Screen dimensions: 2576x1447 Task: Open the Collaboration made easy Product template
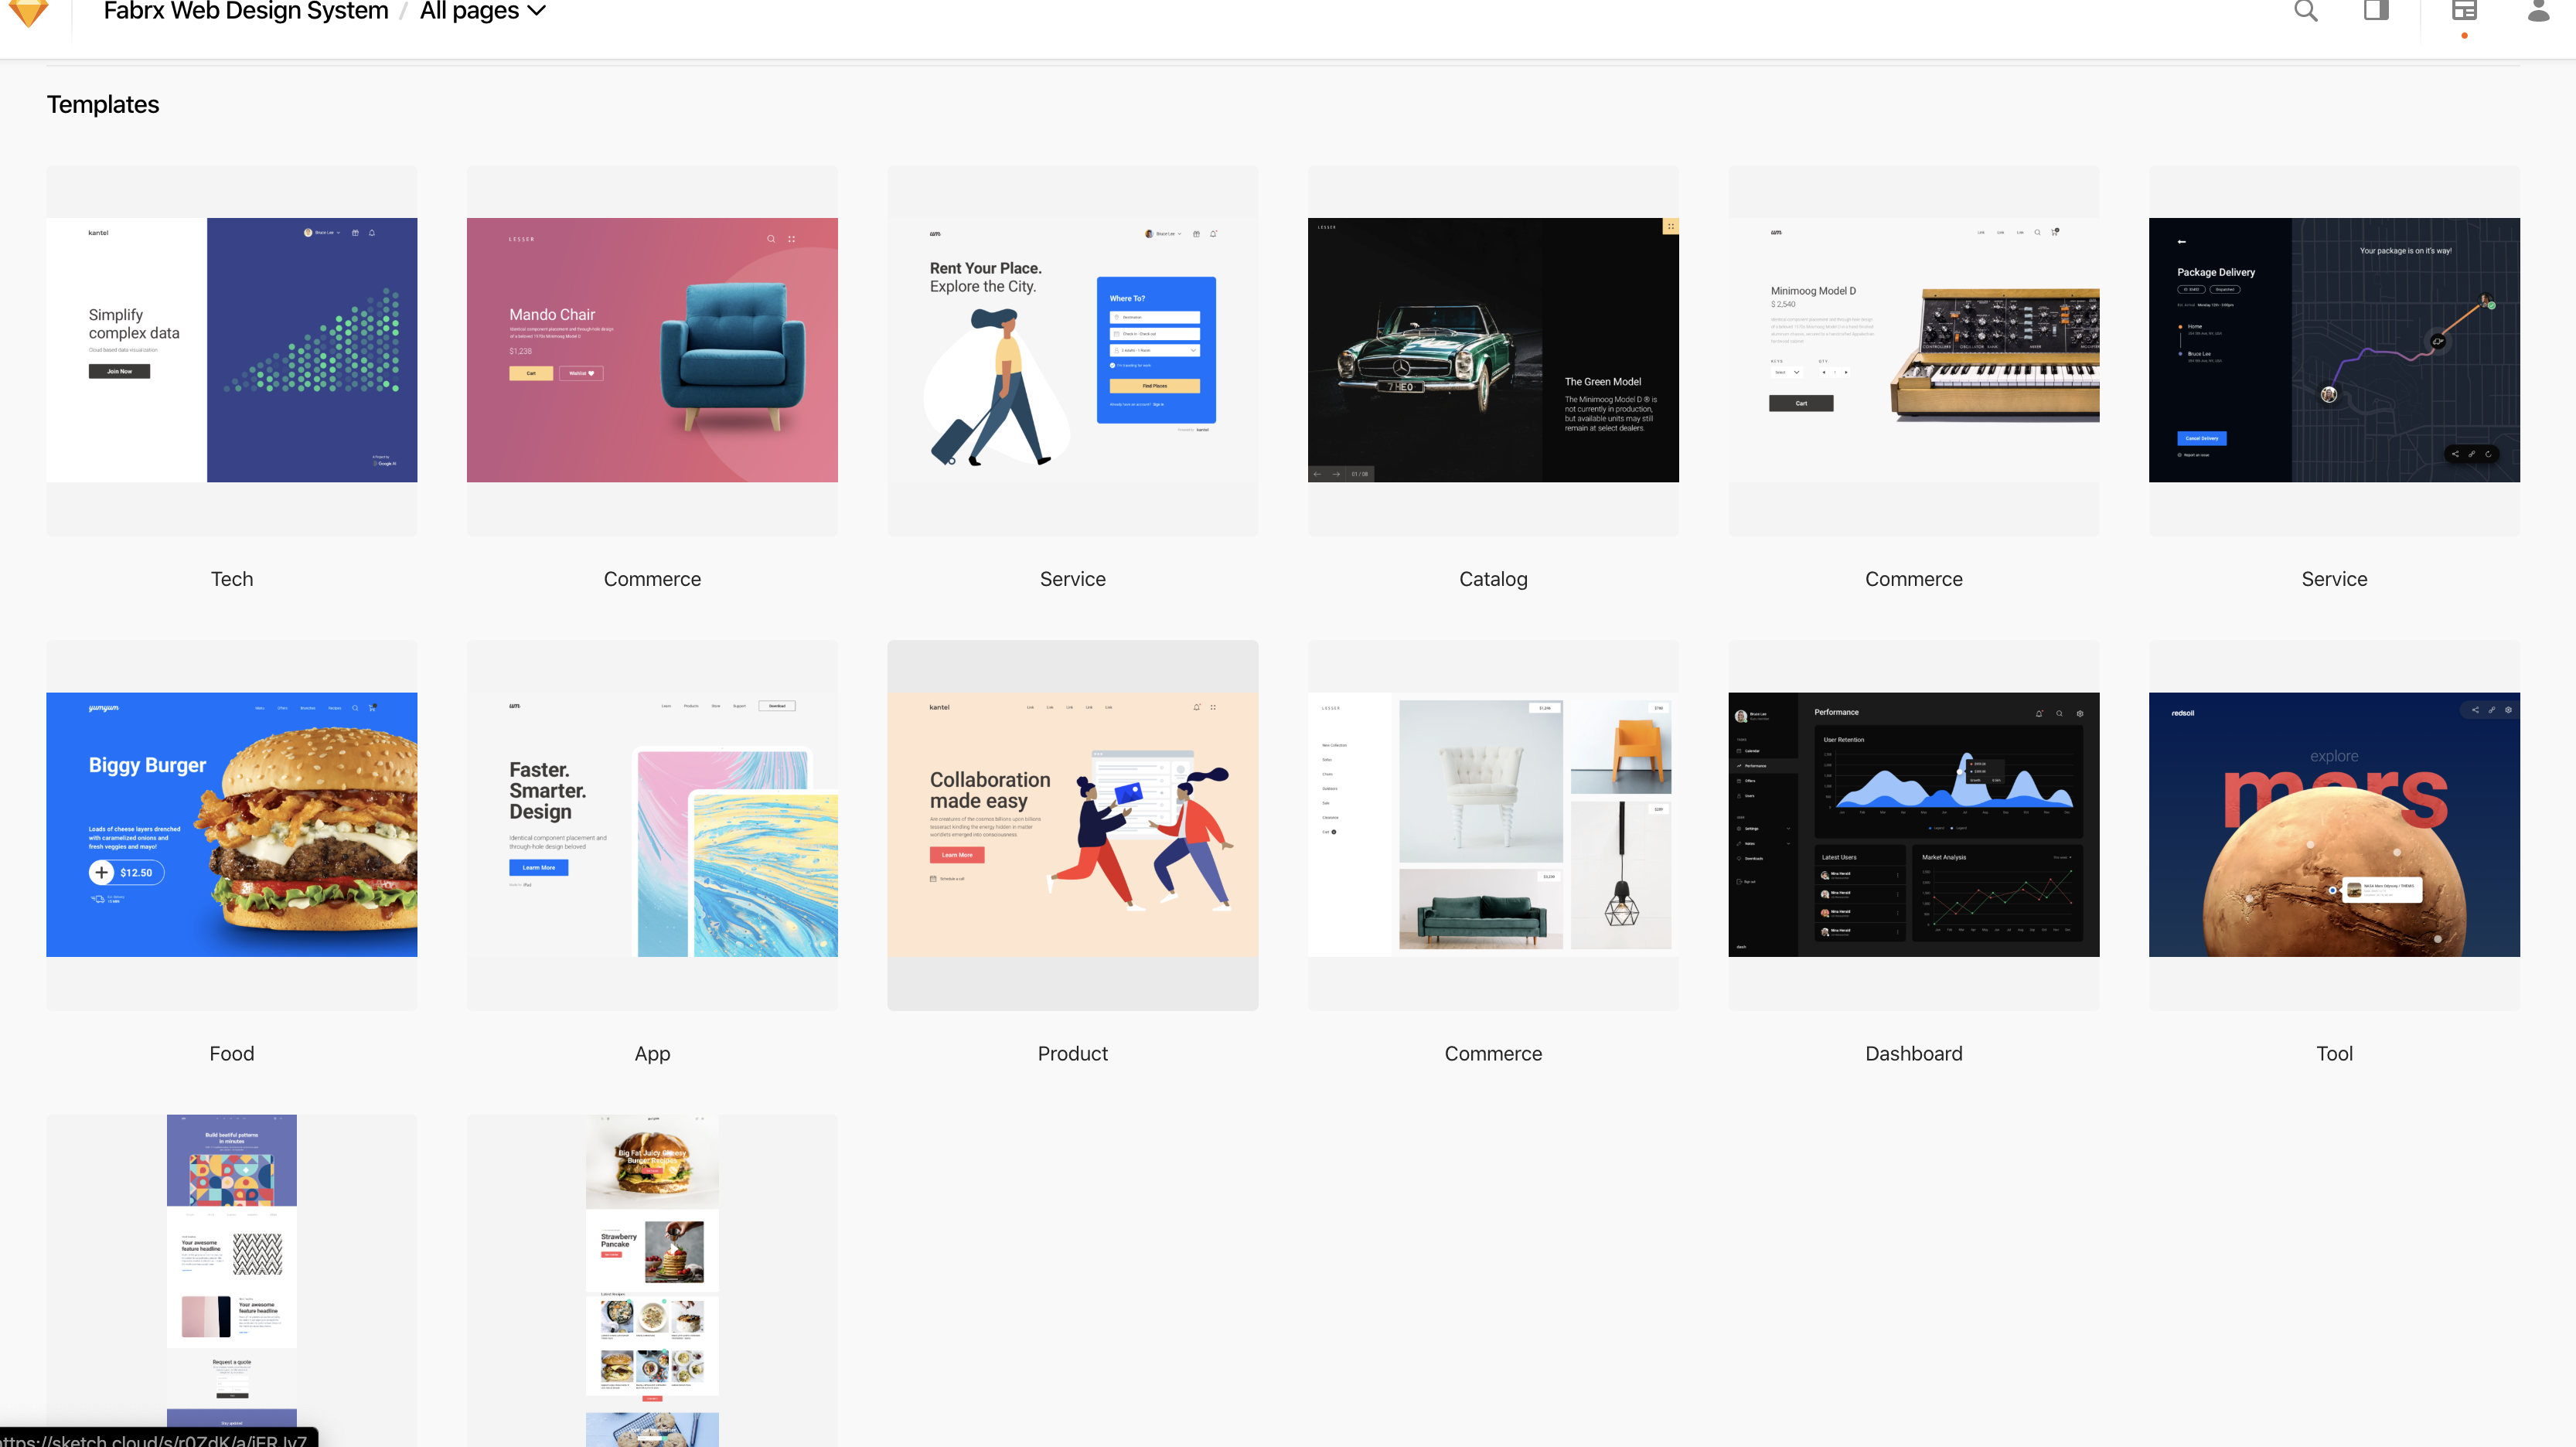pos(1072,824)
